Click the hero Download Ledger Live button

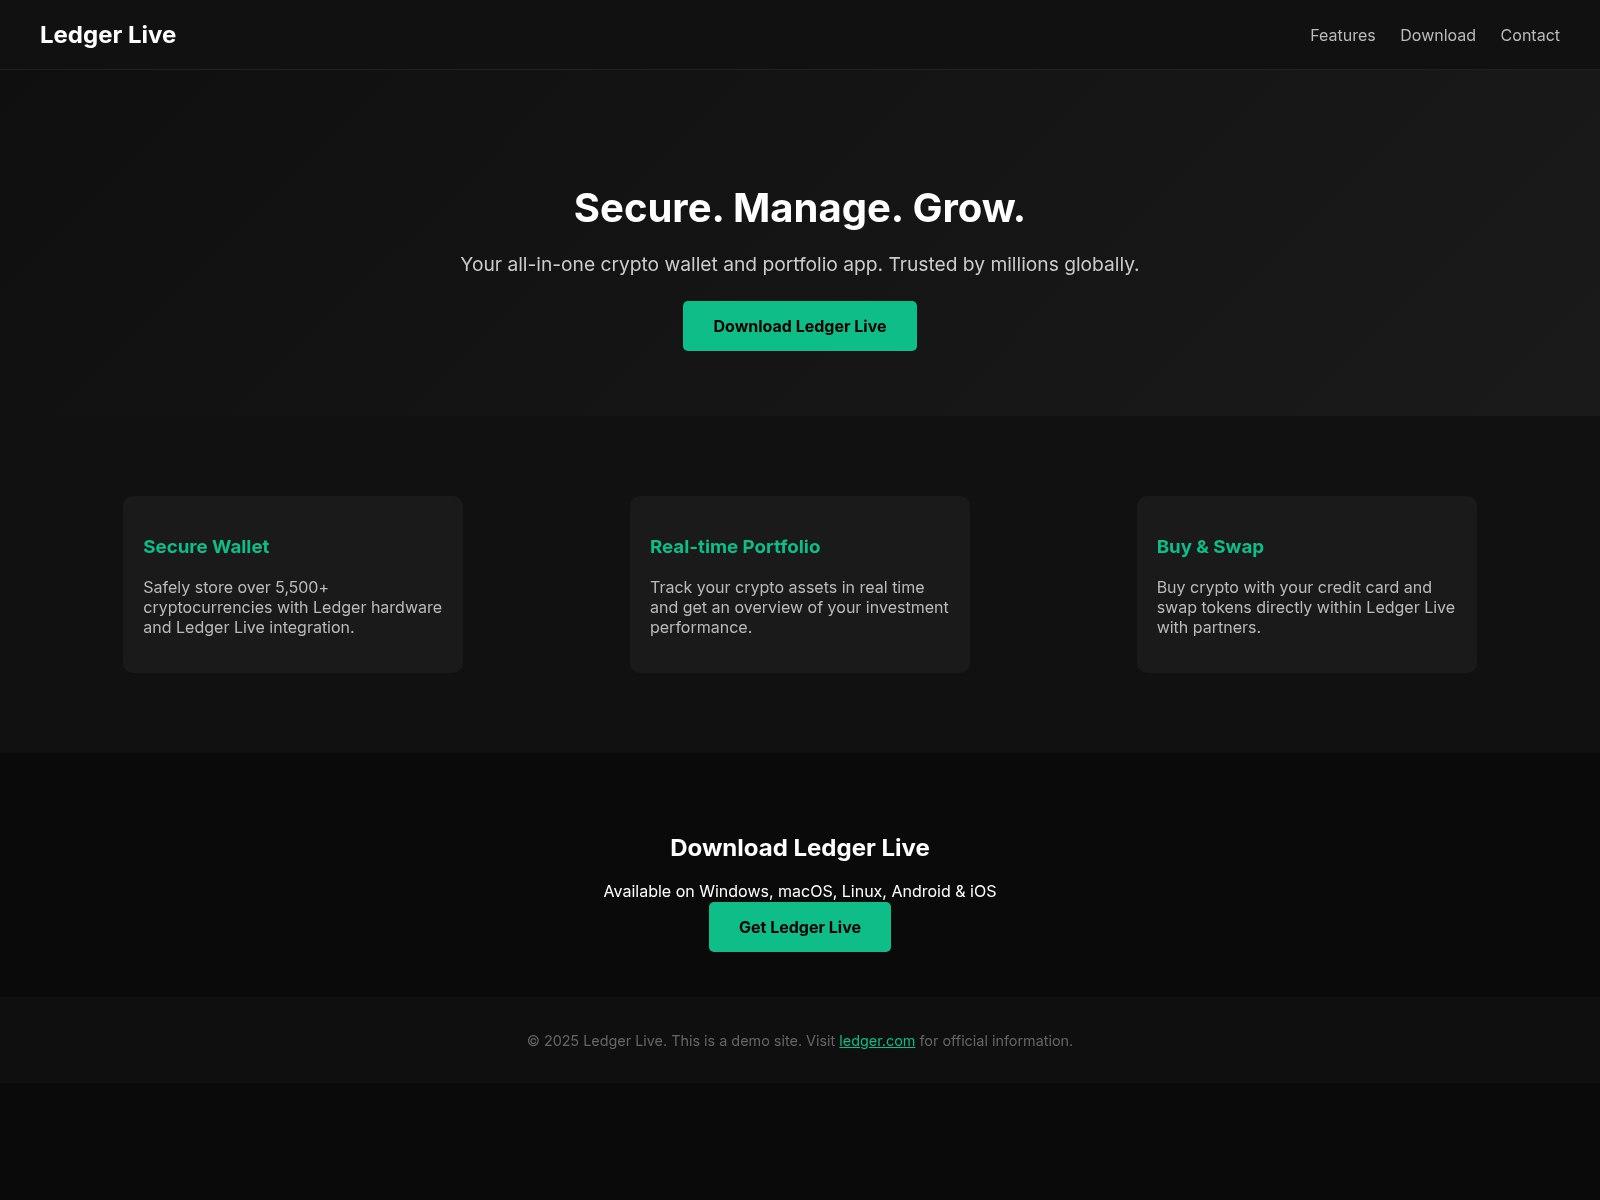tap(800, 326)
